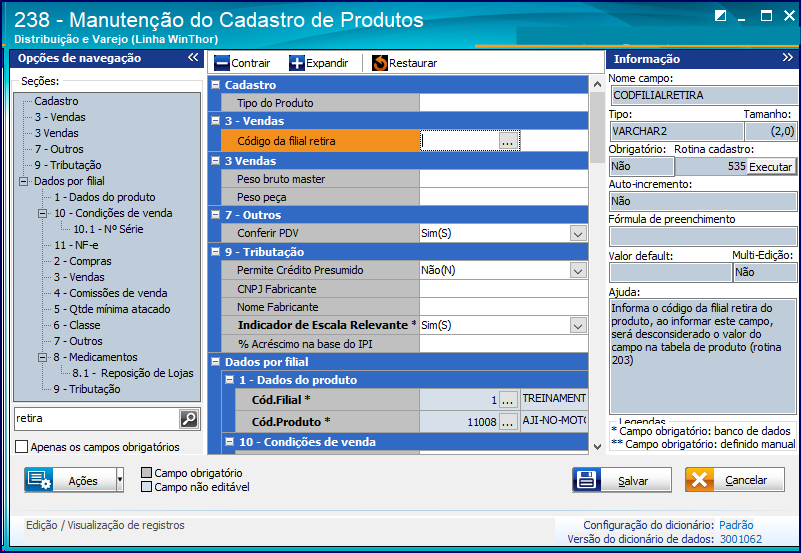Click the Restaurar orange arrow icon
The width and height of the screenshot is (801, 553).
click(x=380, y=63)
